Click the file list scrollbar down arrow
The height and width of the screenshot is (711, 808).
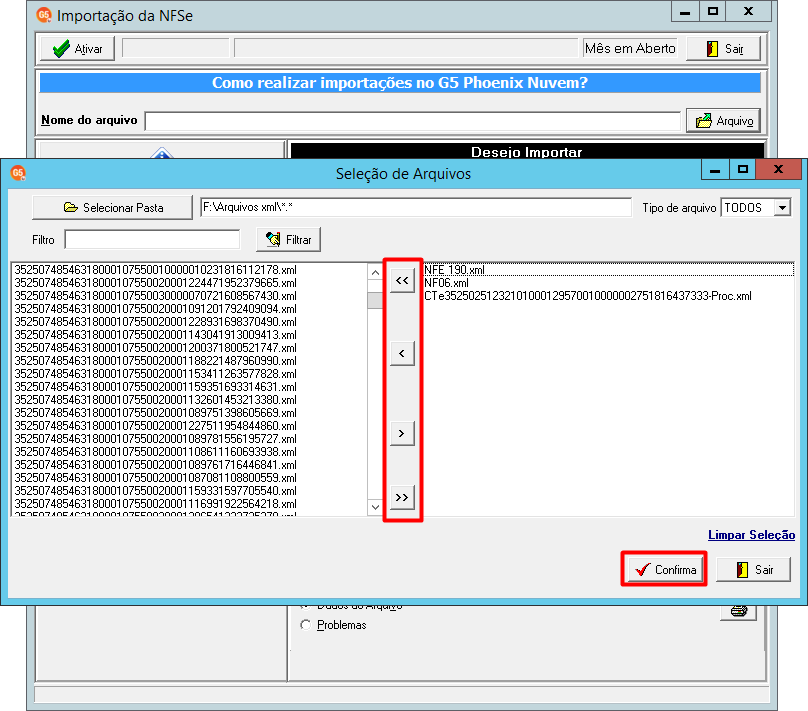coord(375,507)
